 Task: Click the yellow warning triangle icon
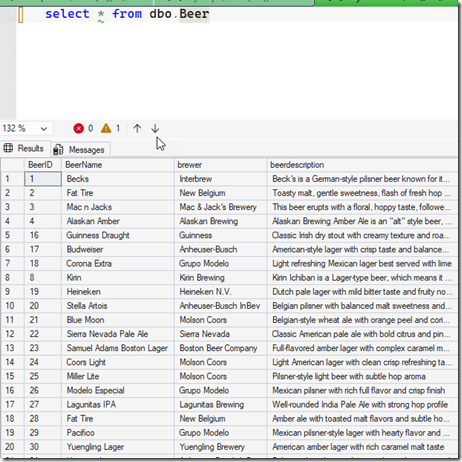[106, 128]
